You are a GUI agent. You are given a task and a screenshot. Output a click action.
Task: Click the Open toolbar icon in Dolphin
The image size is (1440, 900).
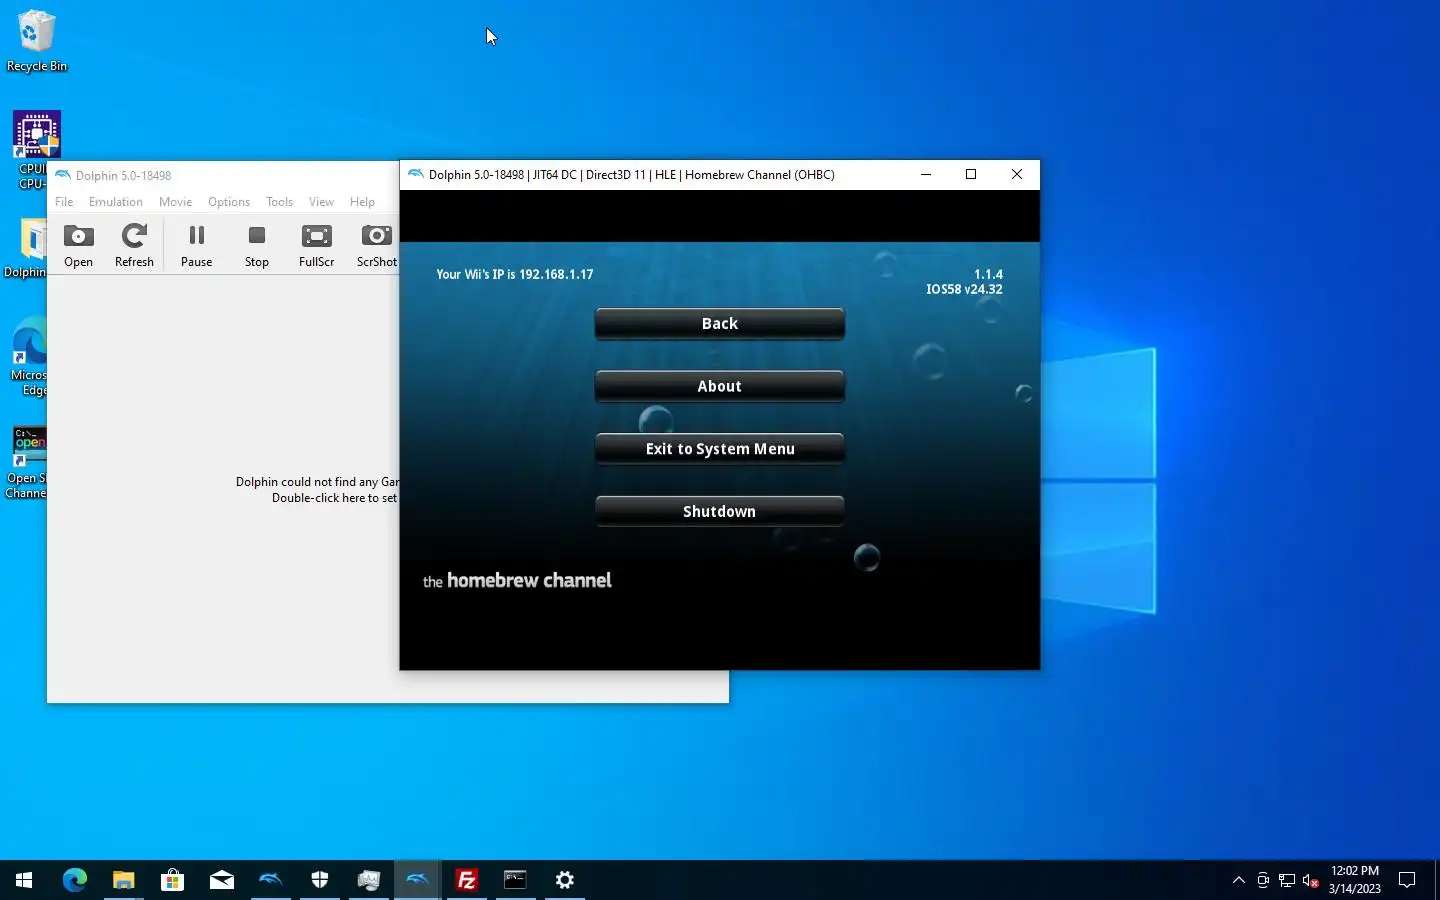(x=78, y=246)
